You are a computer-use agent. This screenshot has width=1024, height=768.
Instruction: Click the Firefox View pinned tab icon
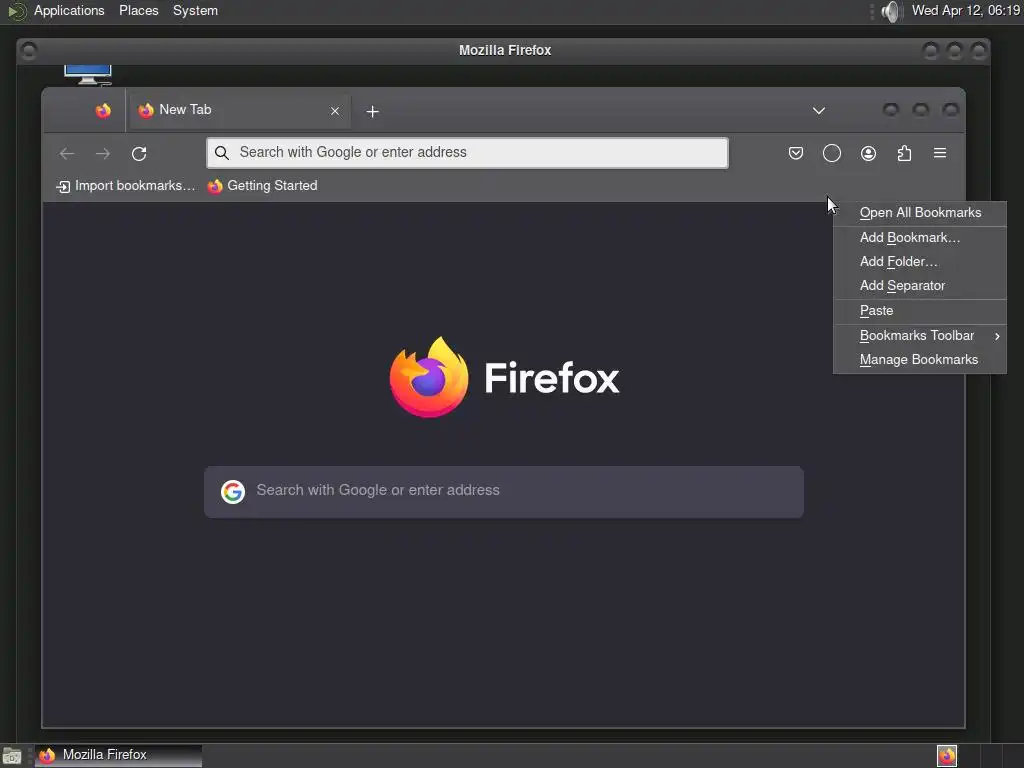(103, 111)
